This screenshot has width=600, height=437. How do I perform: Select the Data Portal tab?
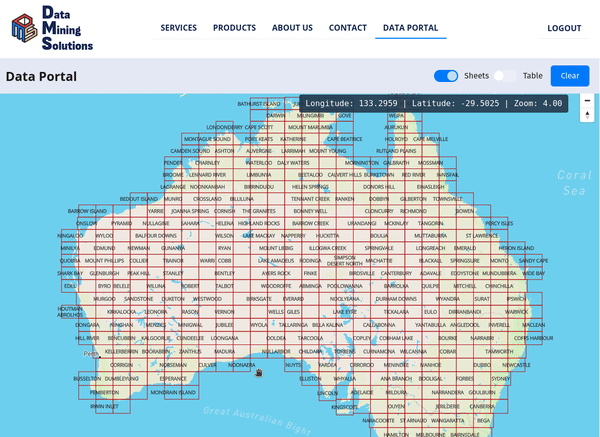(411, 28)
